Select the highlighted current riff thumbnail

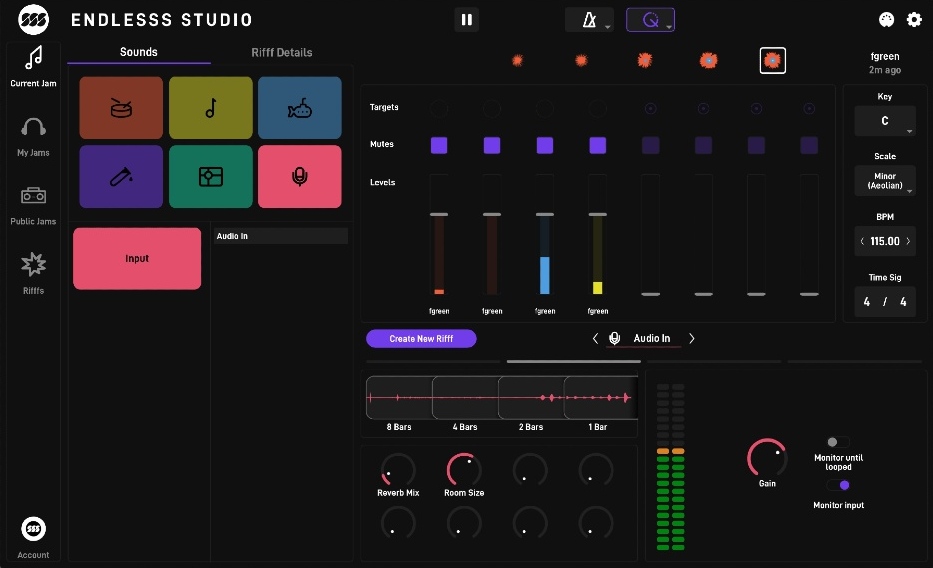click(x=772, y=61)
